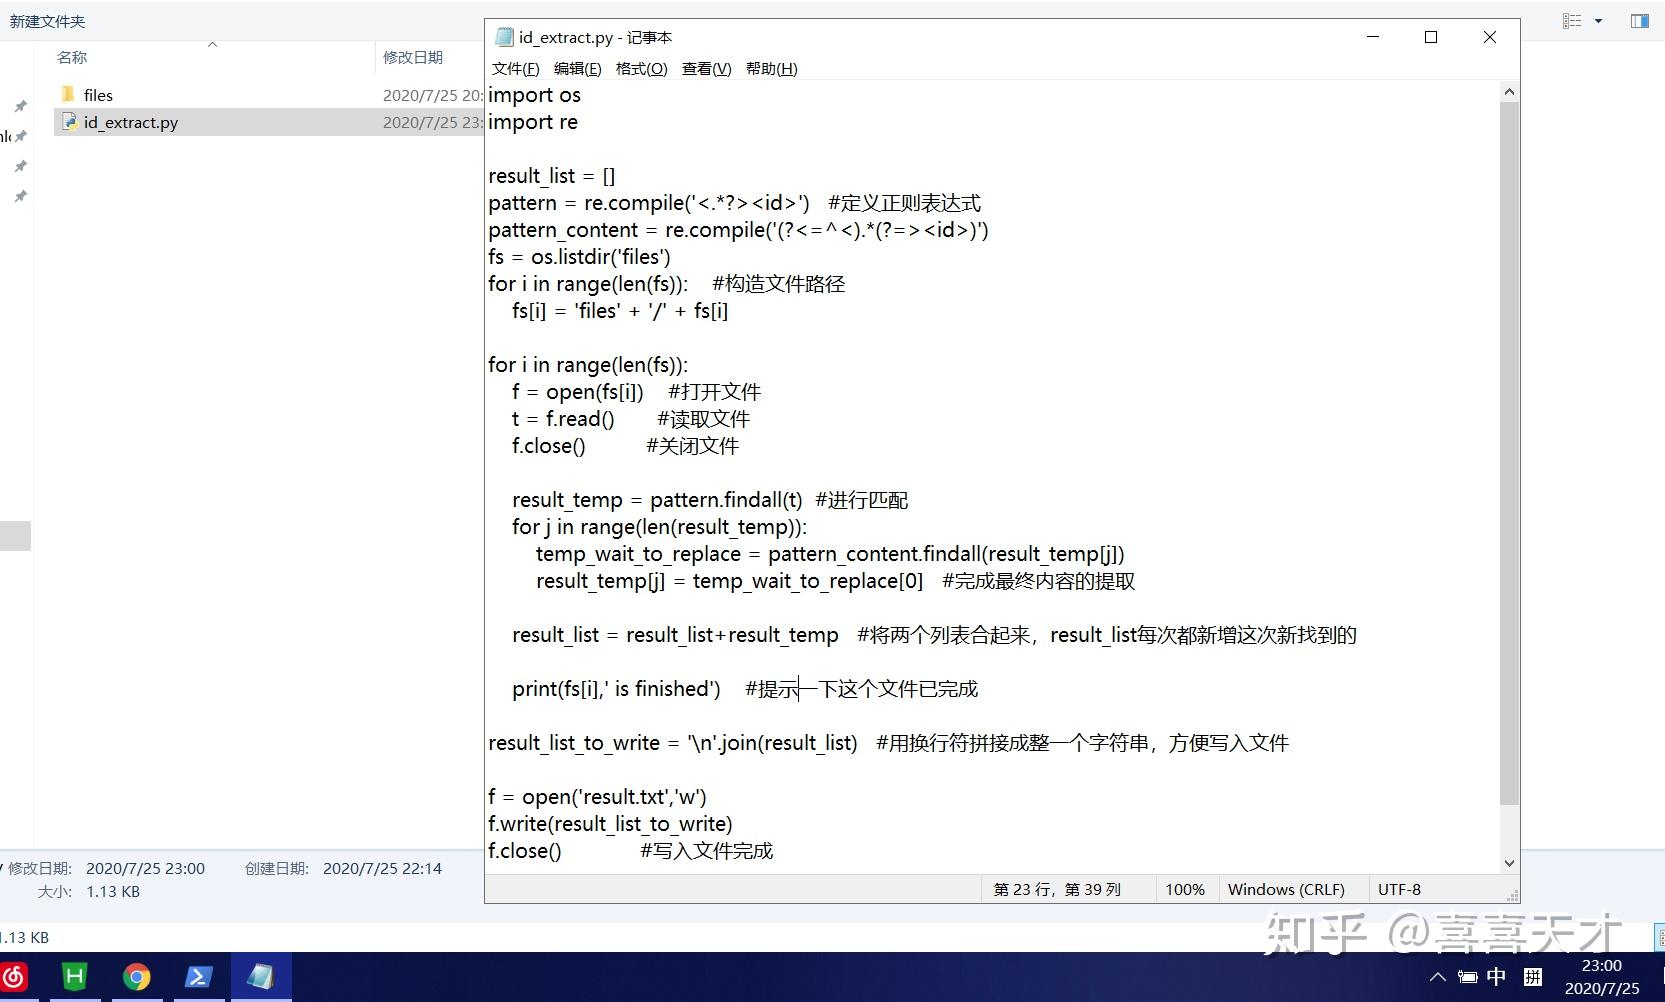Open the 格式(O) menu in Notepad
The width and height of the screenshot is (1665, 1002).
641,69
